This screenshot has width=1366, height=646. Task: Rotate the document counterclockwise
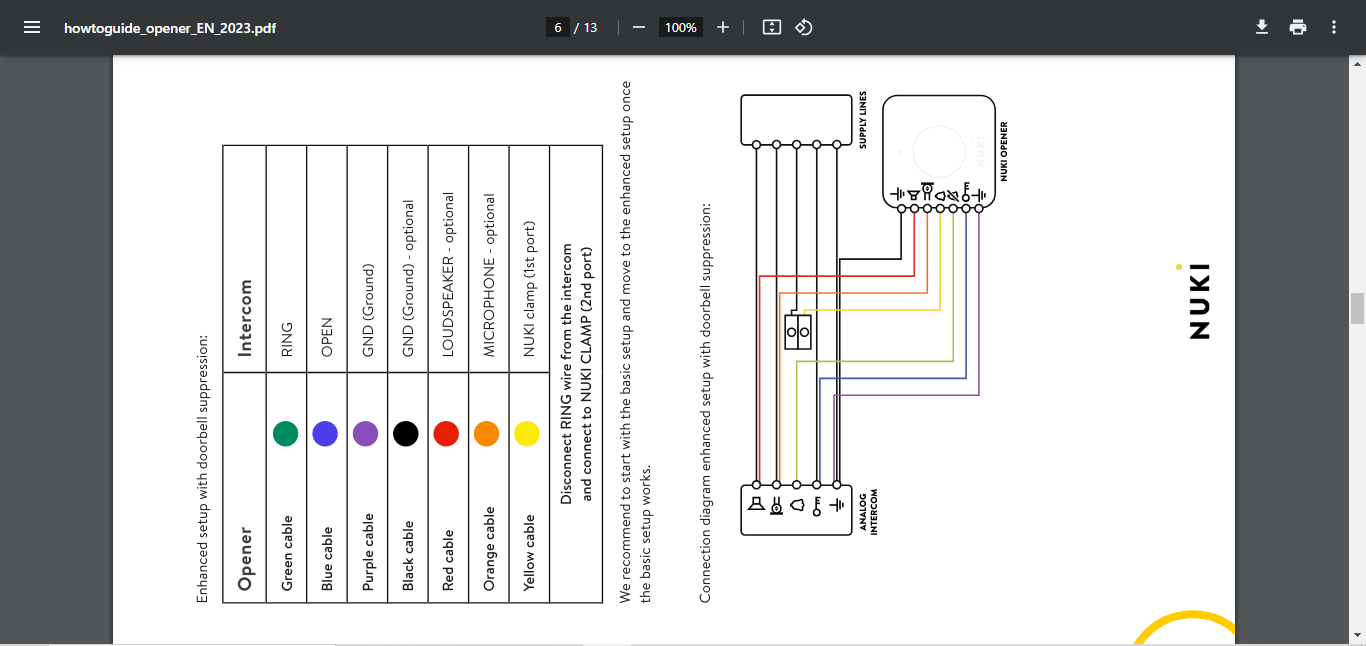(804, 27)
